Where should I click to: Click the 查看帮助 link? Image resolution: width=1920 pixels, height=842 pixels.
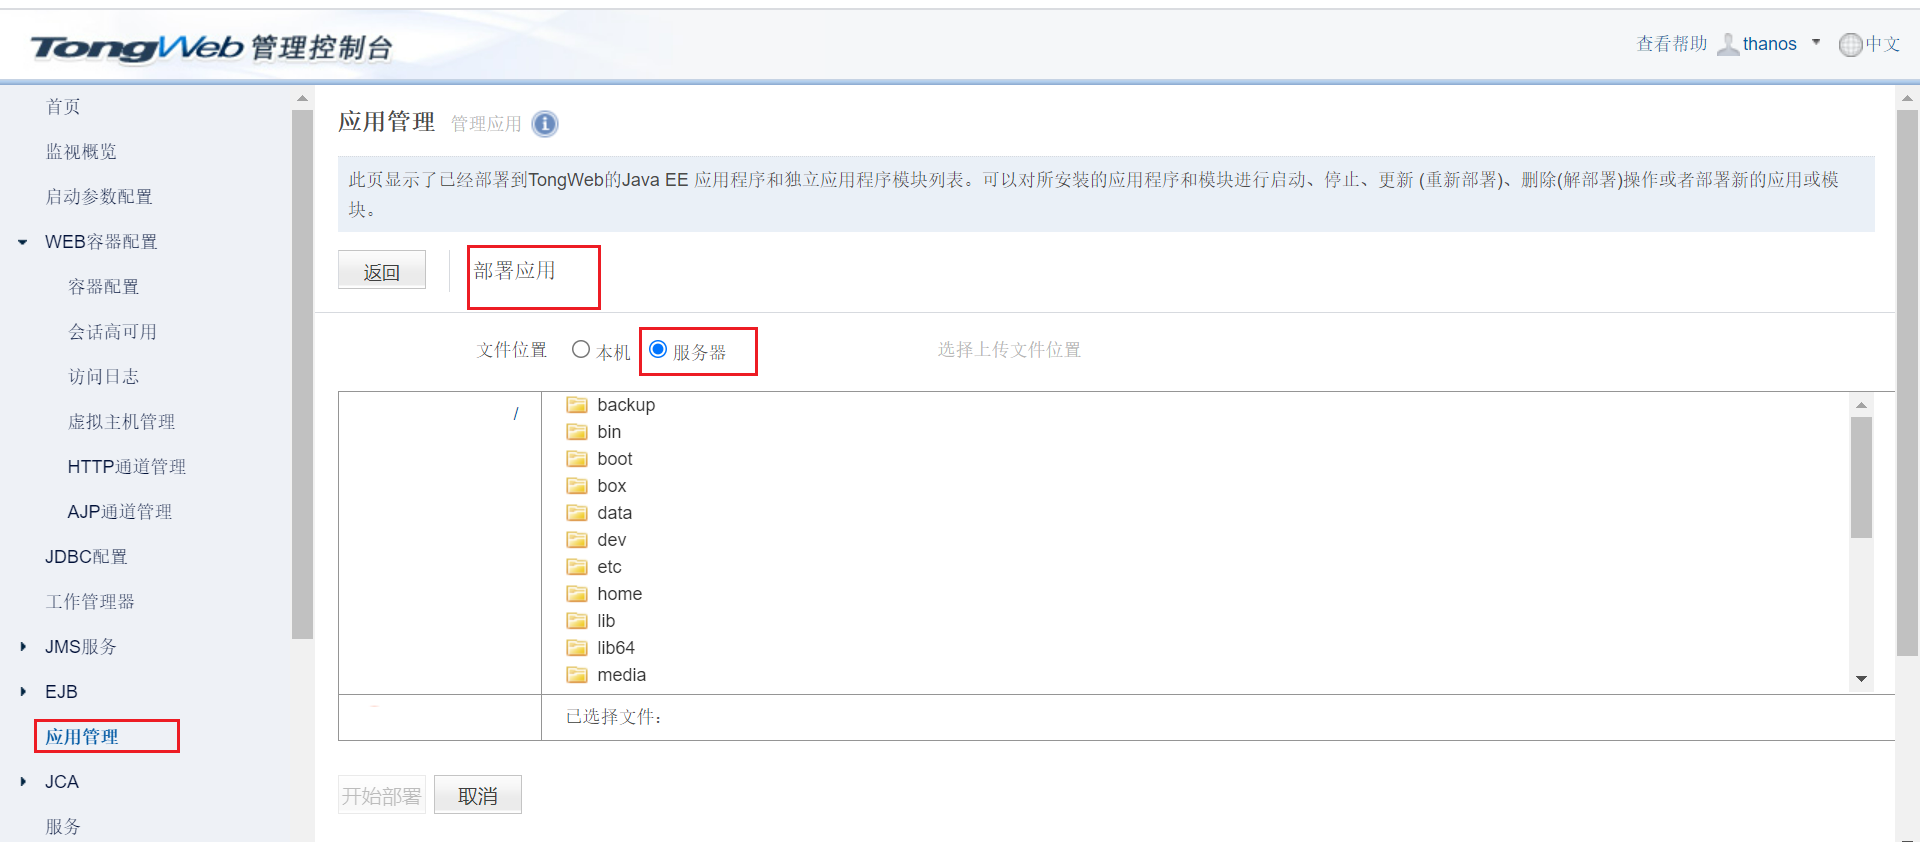click(x=1672, y=44)
